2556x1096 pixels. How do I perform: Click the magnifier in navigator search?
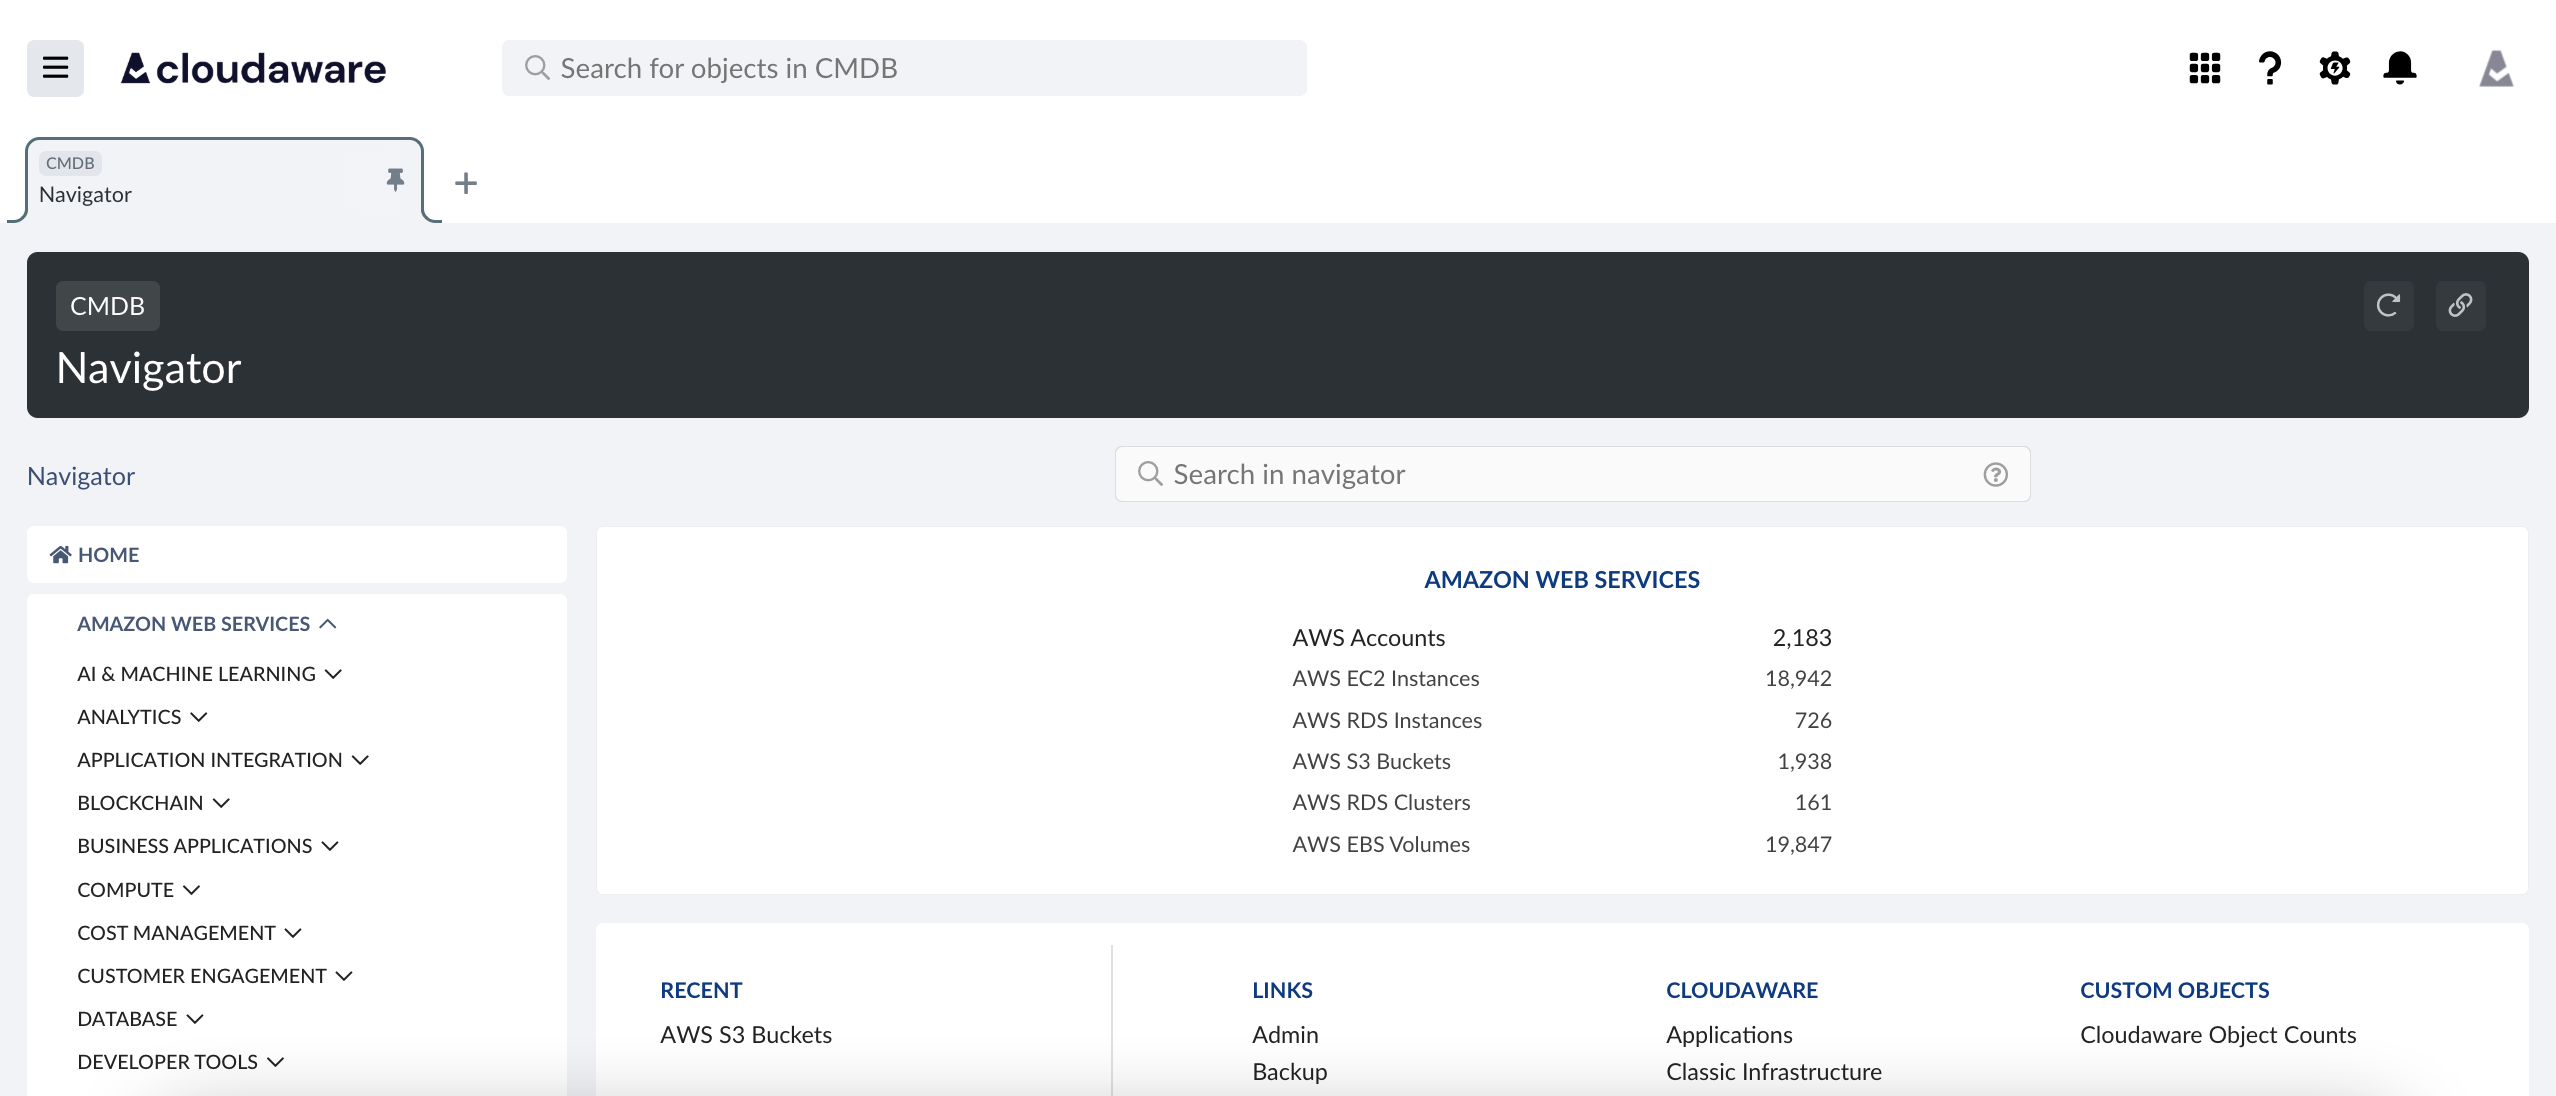point(1150,474)
